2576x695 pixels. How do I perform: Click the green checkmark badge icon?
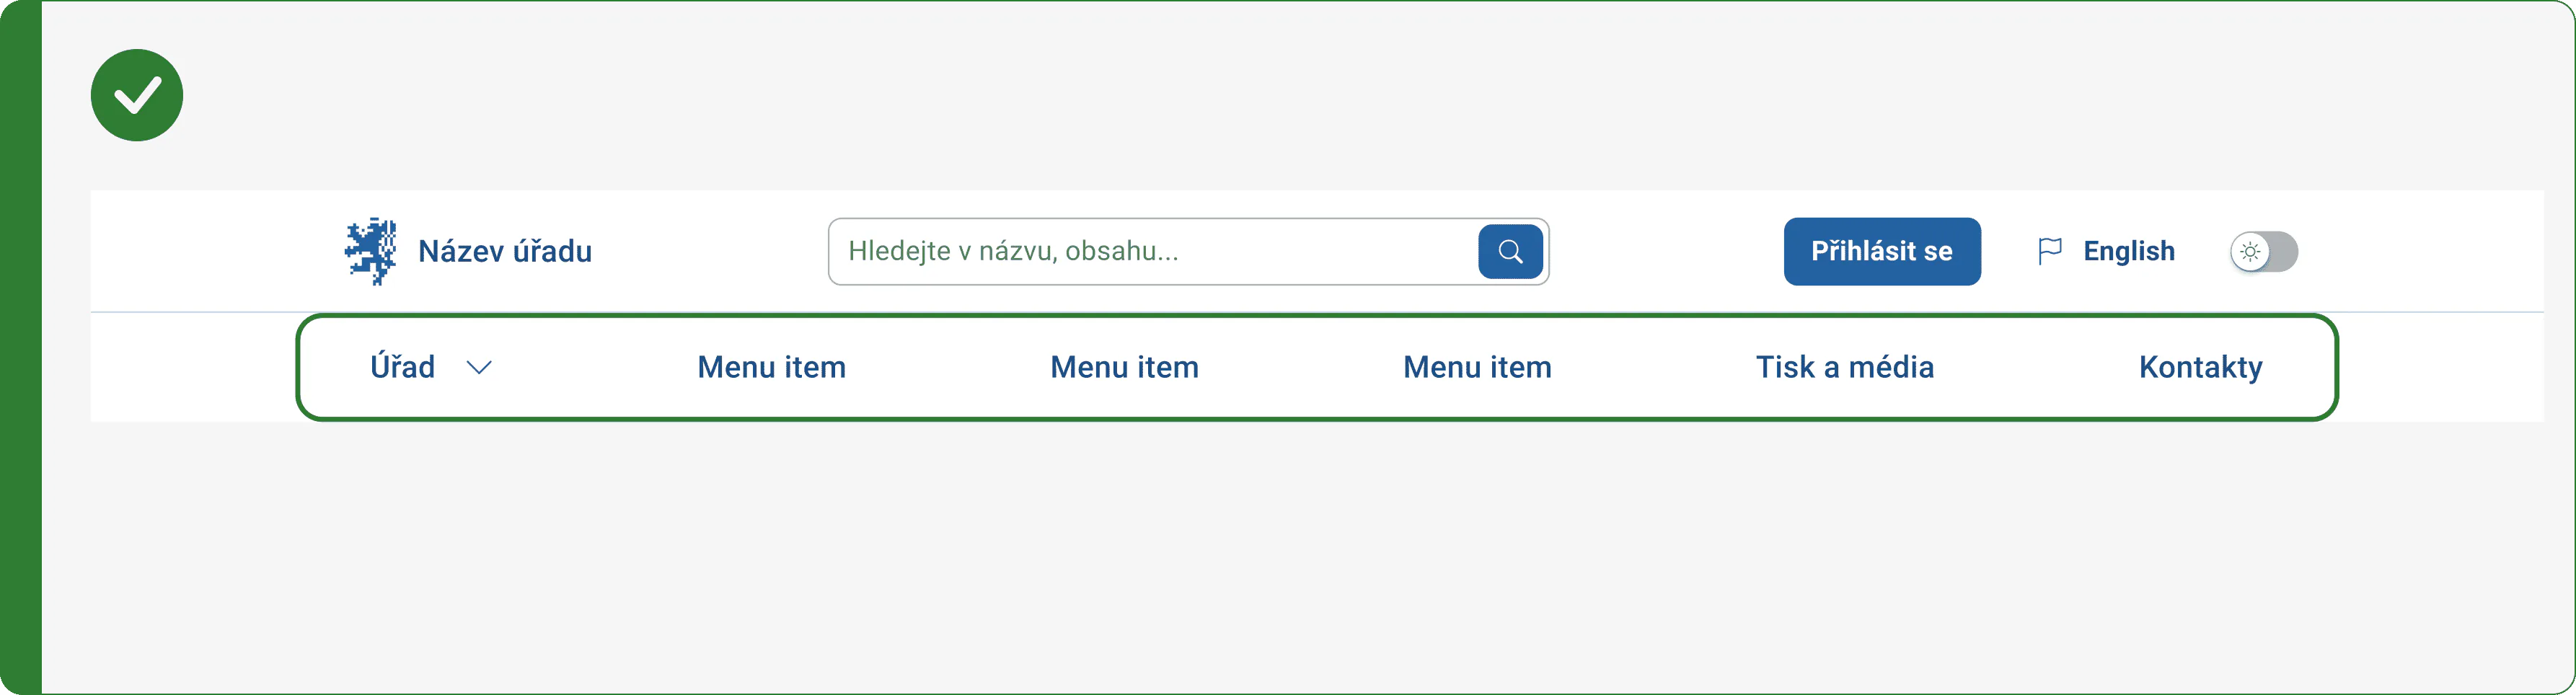pyautogui.click(x=137, y=95)
